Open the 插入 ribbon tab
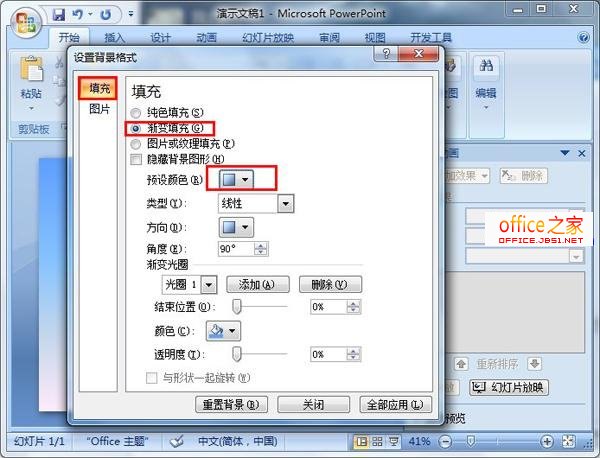 (115, 37)
